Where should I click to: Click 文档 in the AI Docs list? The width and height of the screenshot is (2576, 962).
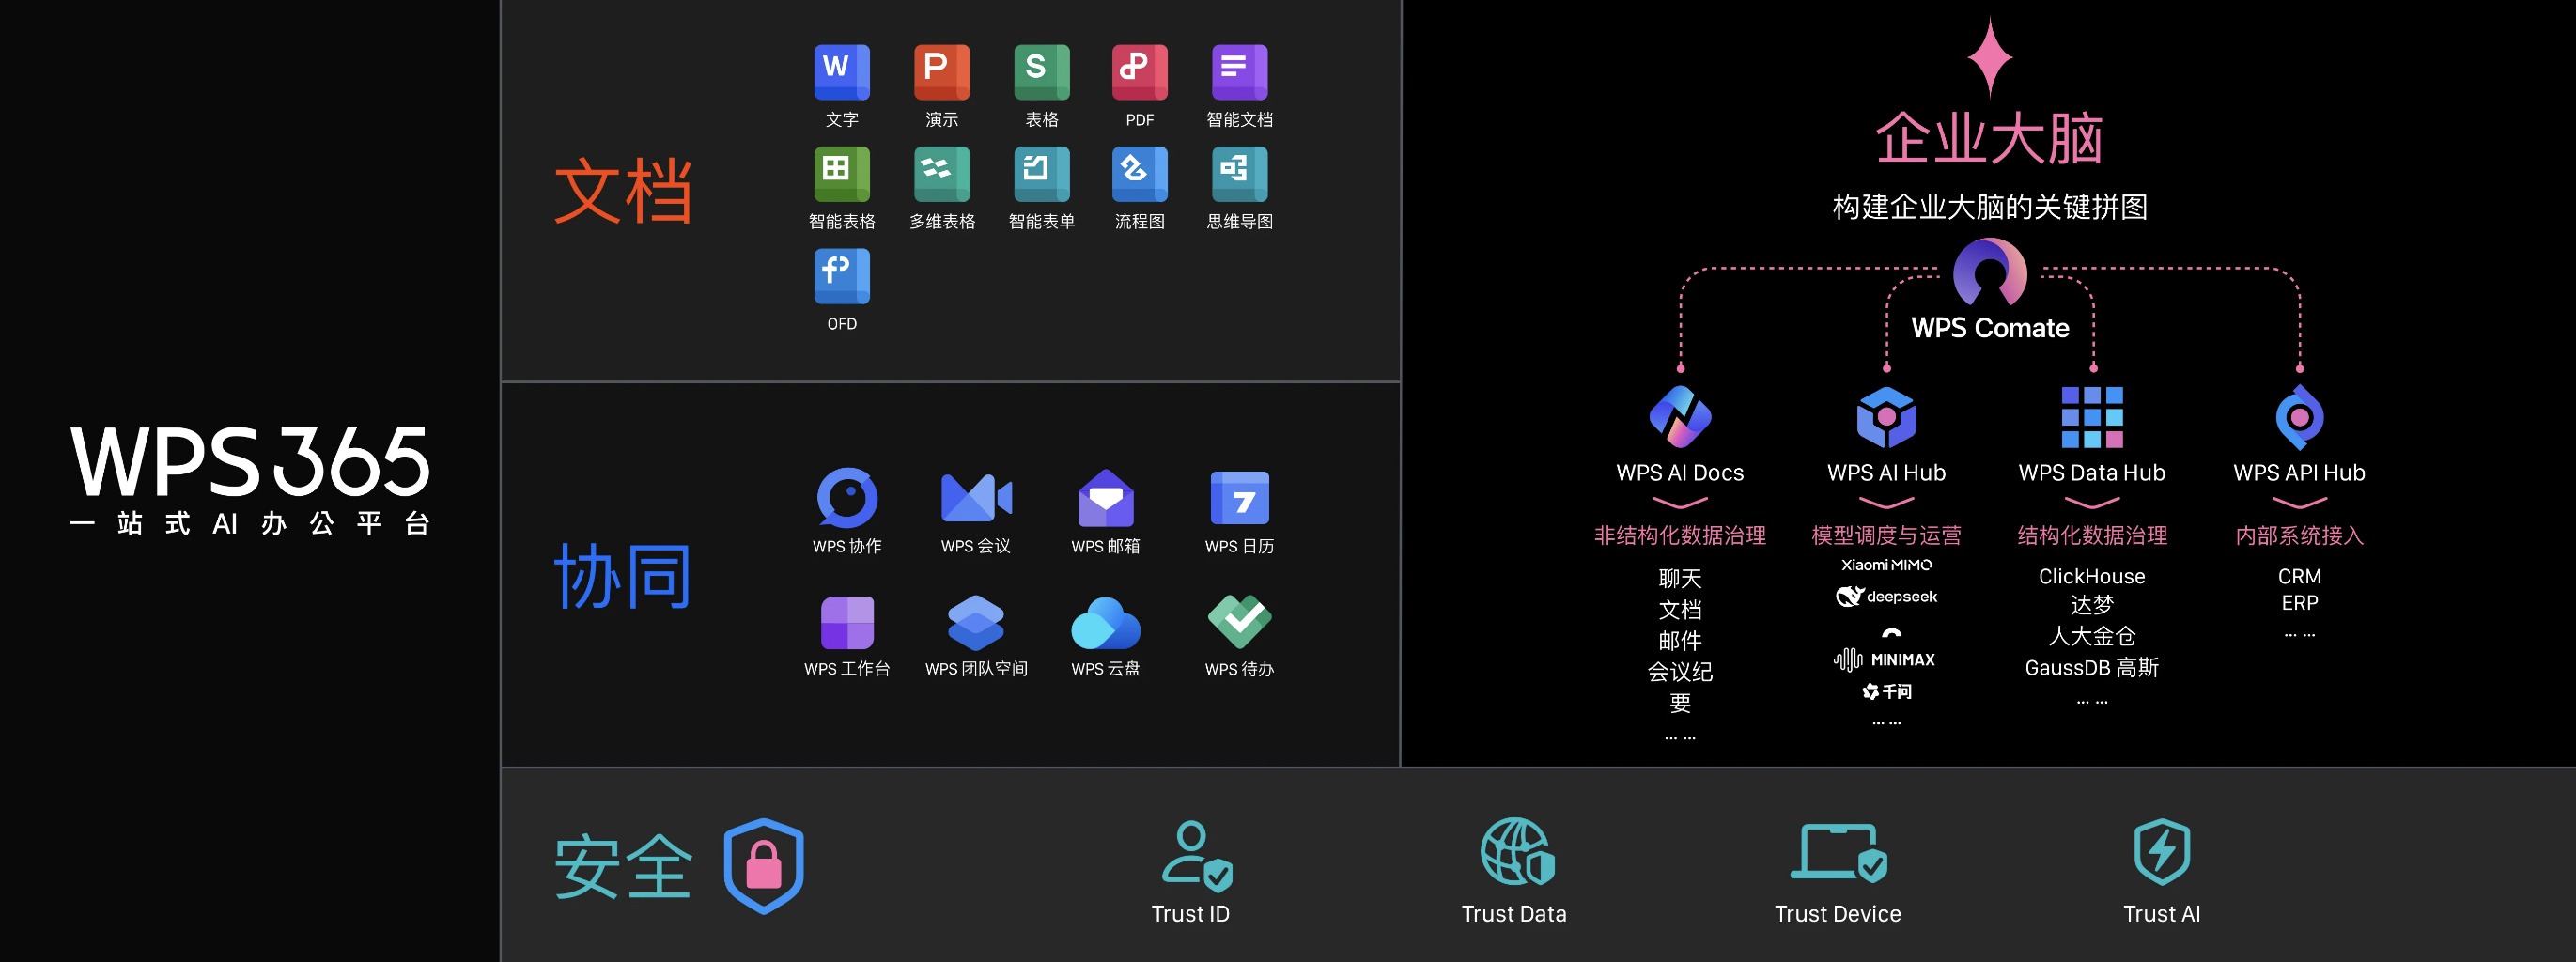tap(1680, 609)
